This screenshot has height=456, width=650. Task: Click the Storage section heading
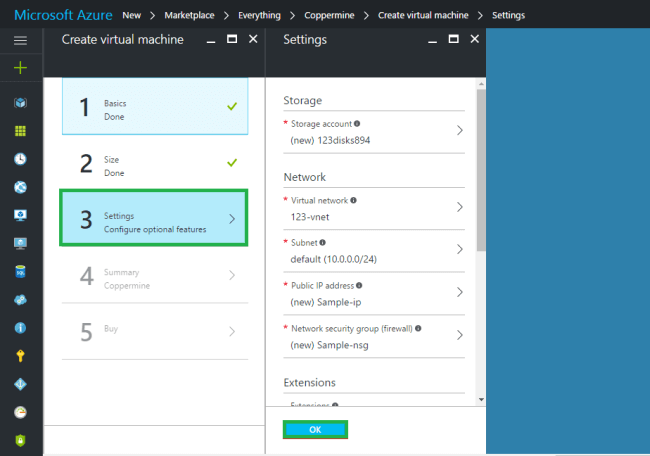pos(303,100)
